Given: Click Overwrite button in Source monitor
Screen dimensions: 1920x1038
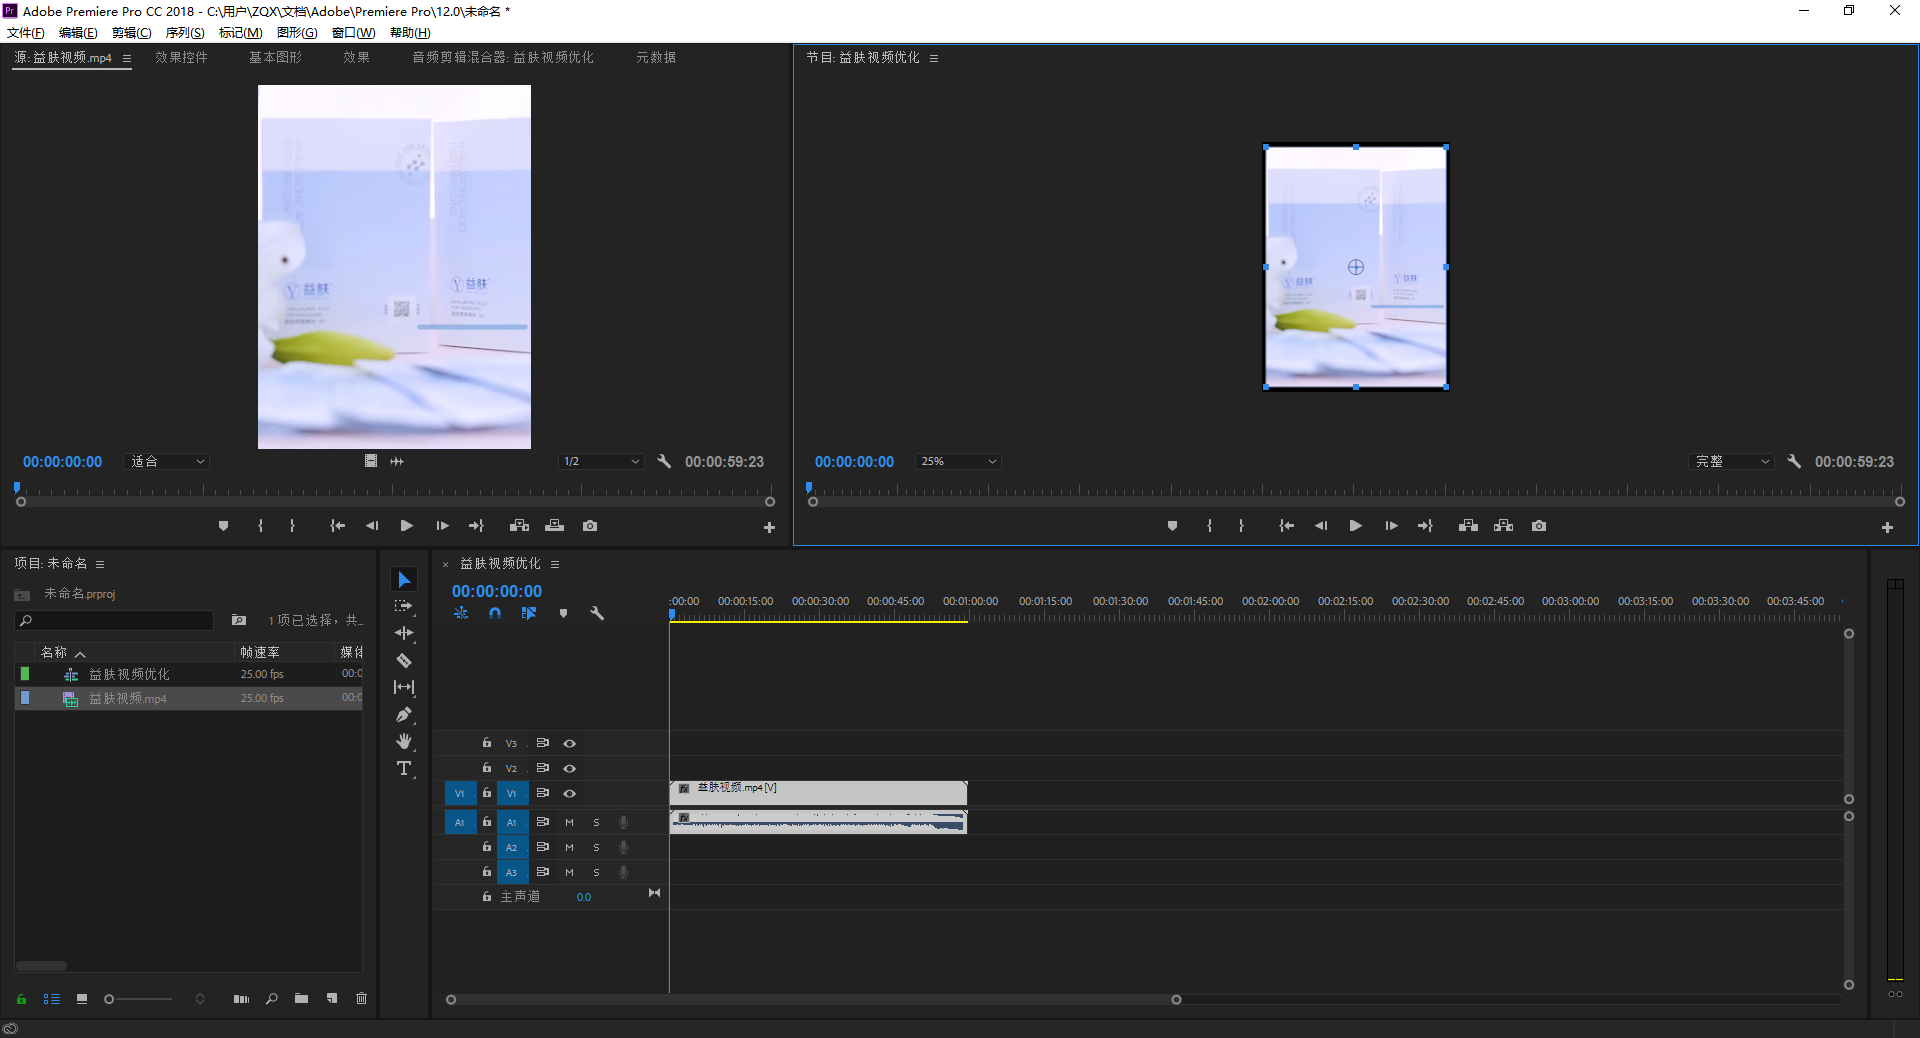Looking at the screenshot, I should (x=555, y=526).
